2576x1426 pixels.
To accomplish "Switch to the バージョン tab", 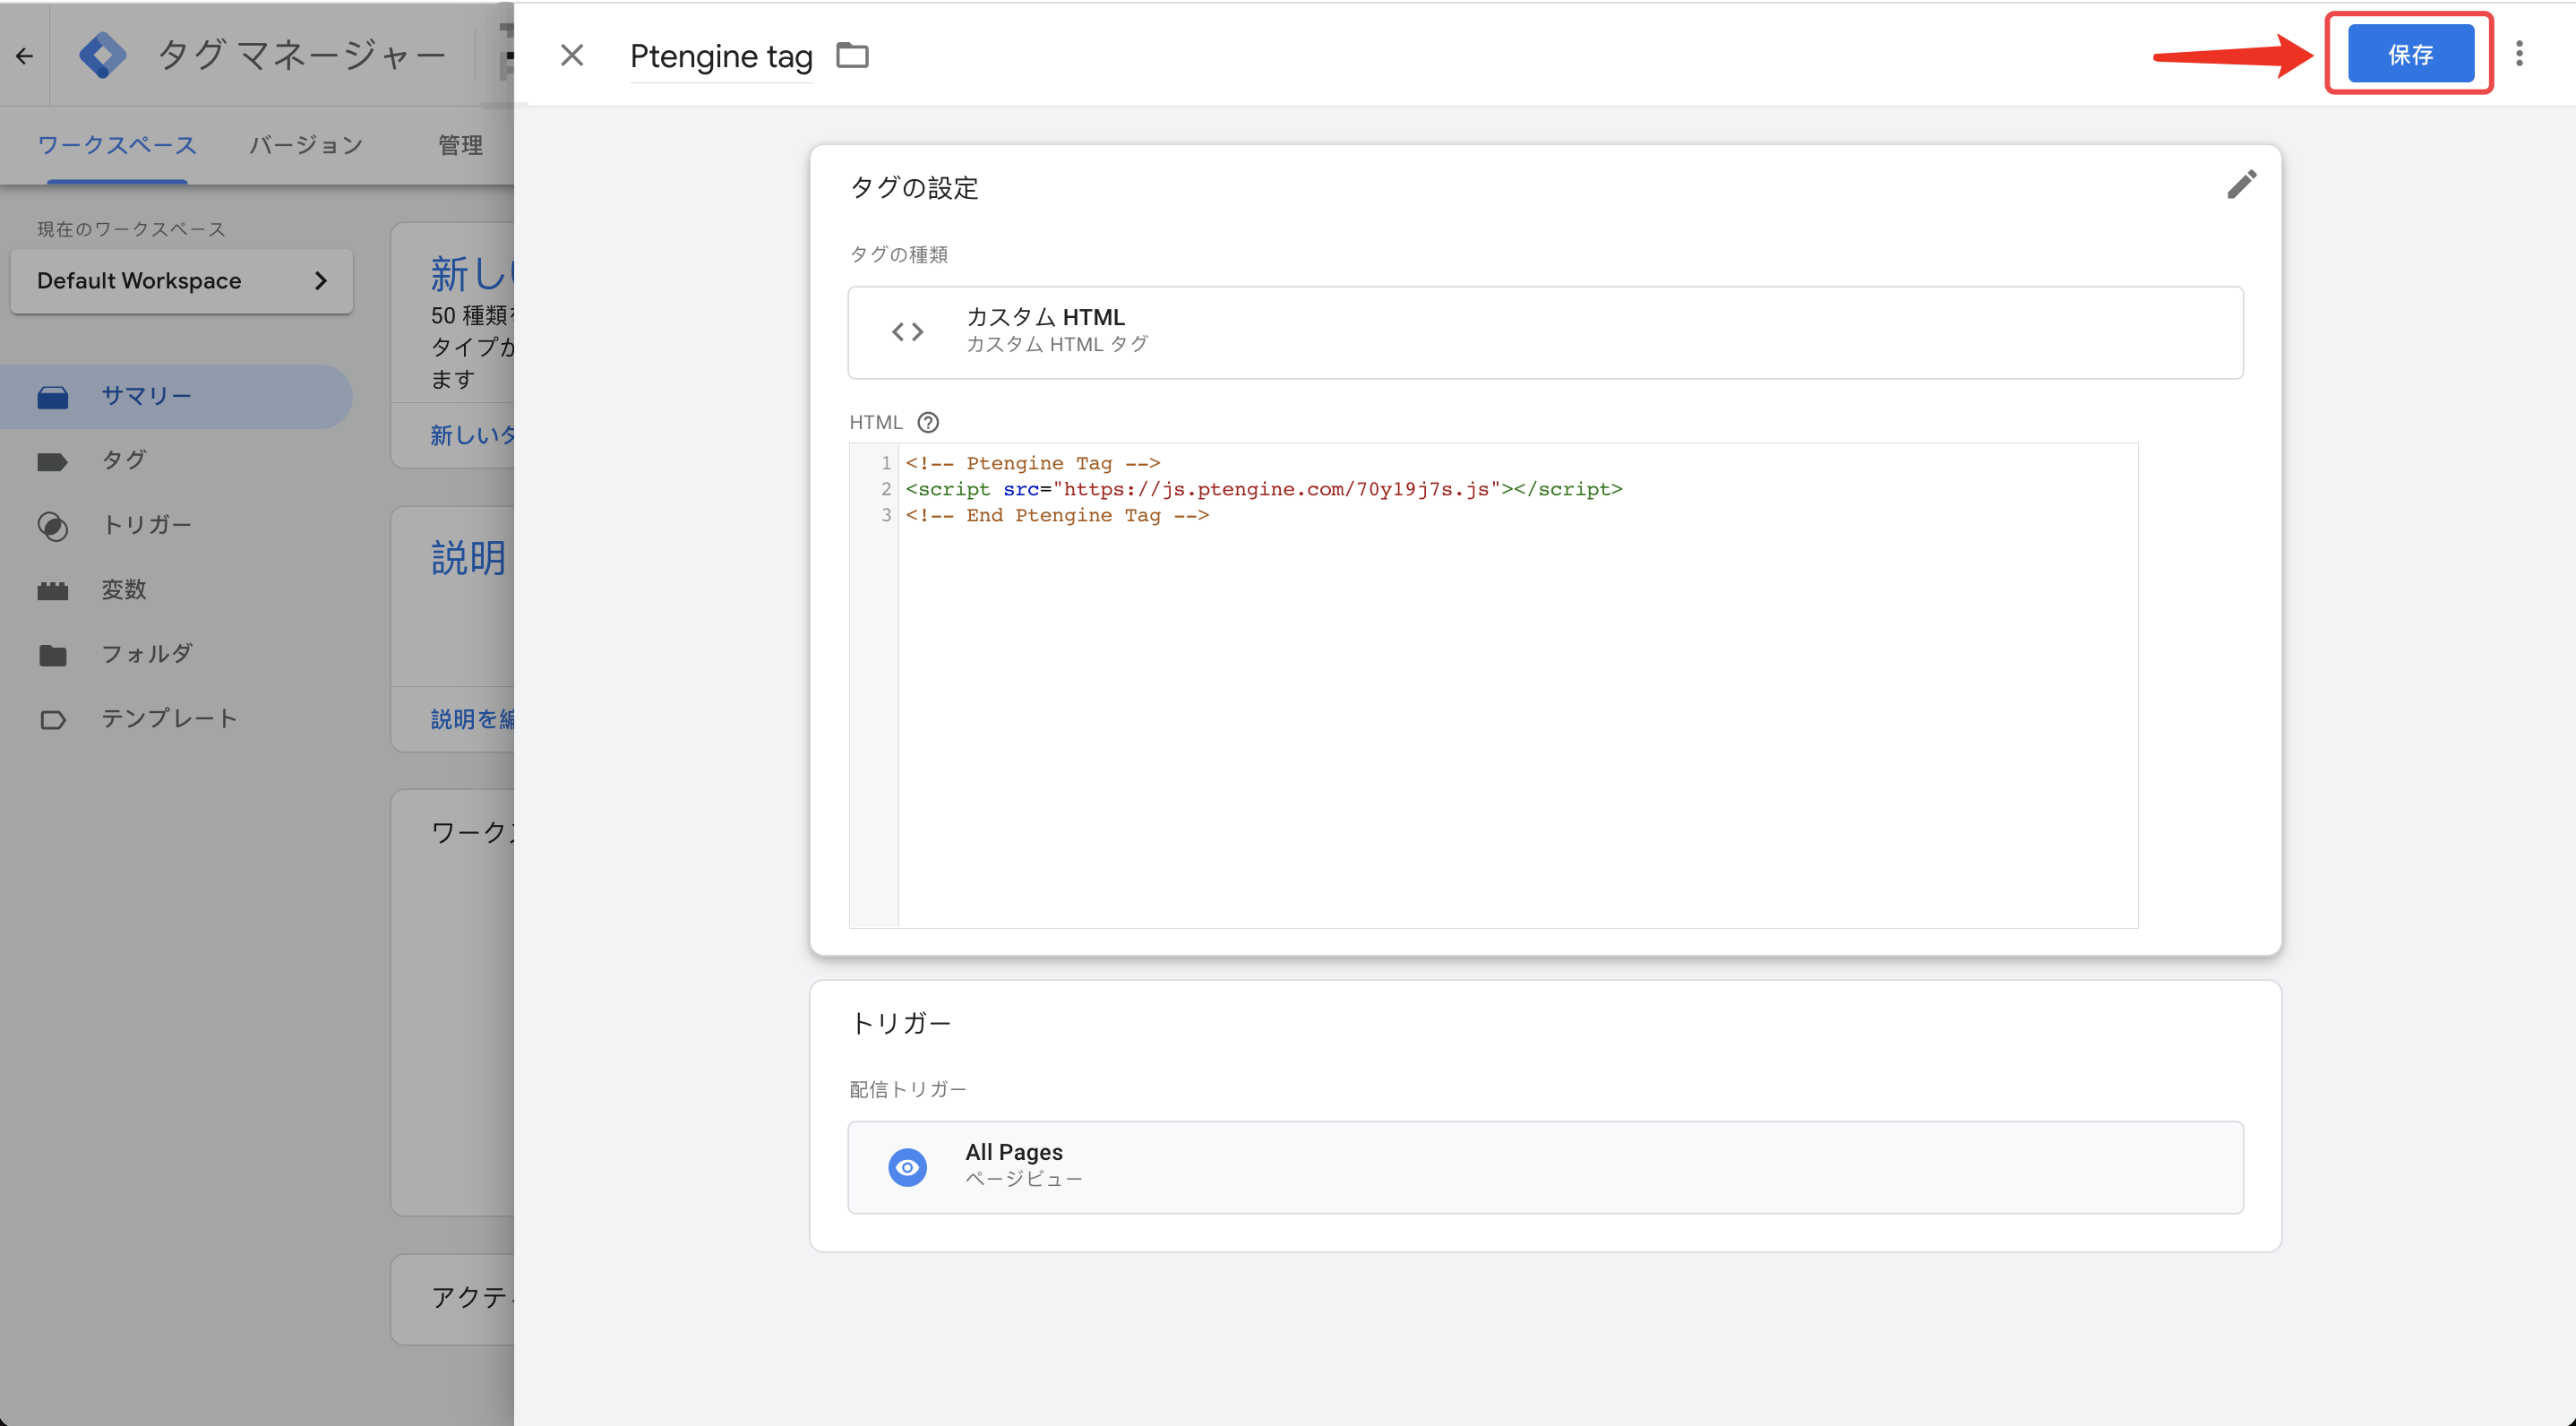I will (x=306, y=146).
